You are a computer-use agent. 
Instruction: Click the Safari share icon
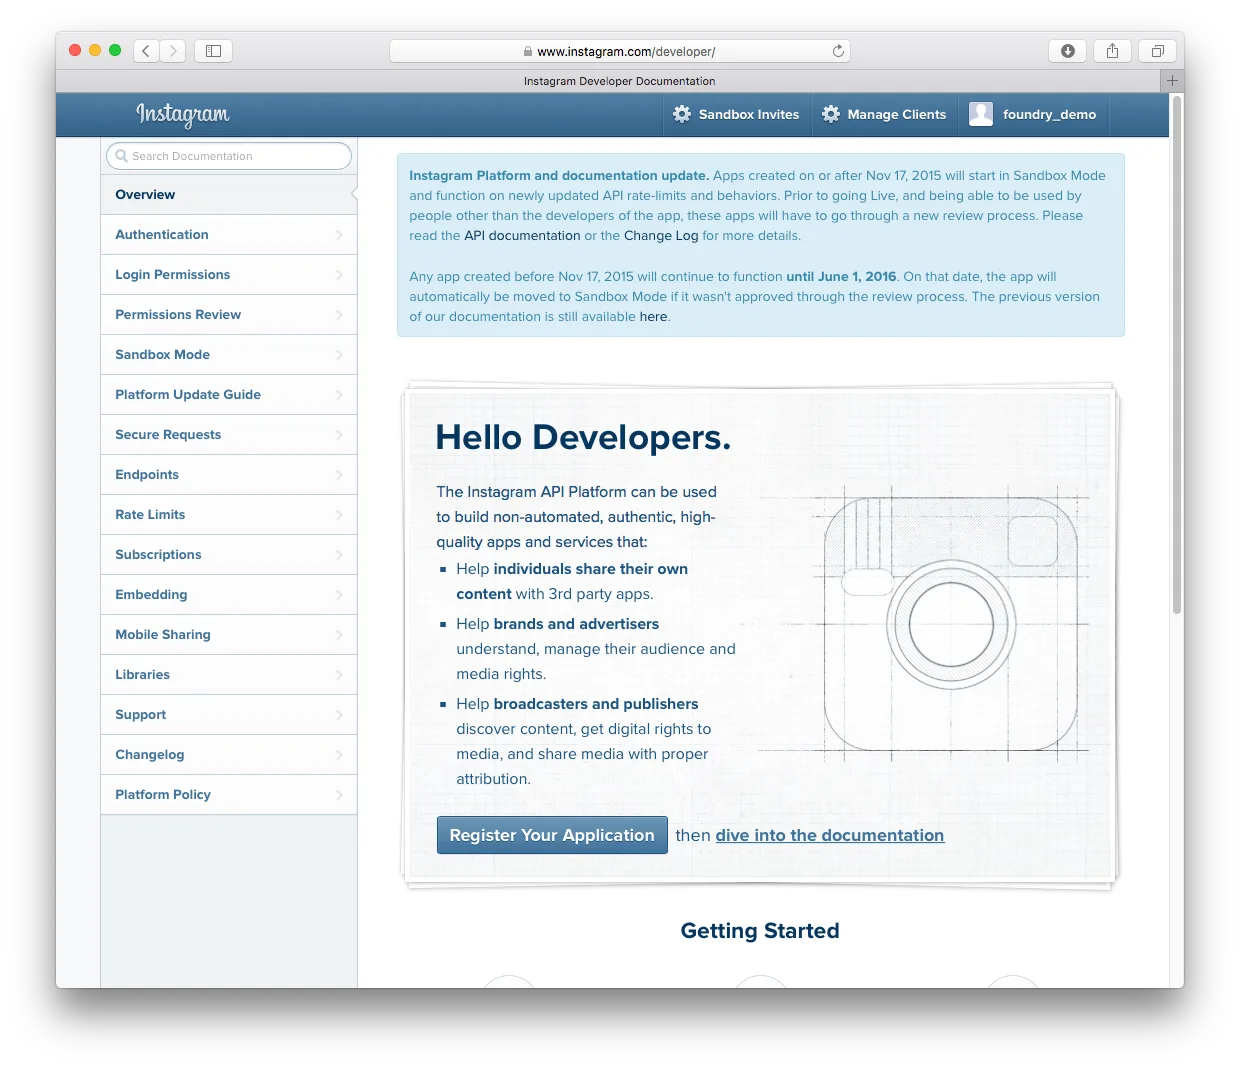click(x=1112, y=51)
